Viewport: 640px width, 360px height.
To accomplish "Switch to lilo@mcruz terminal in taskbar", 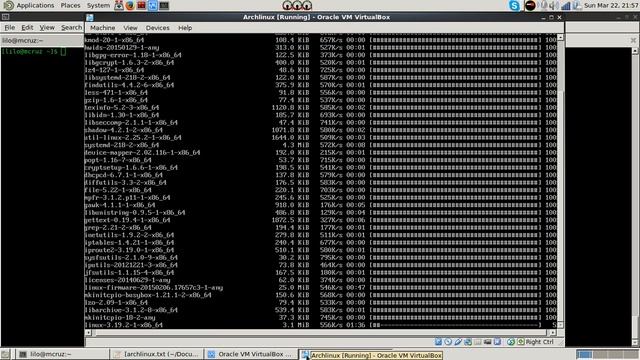I will click(62, 354).
